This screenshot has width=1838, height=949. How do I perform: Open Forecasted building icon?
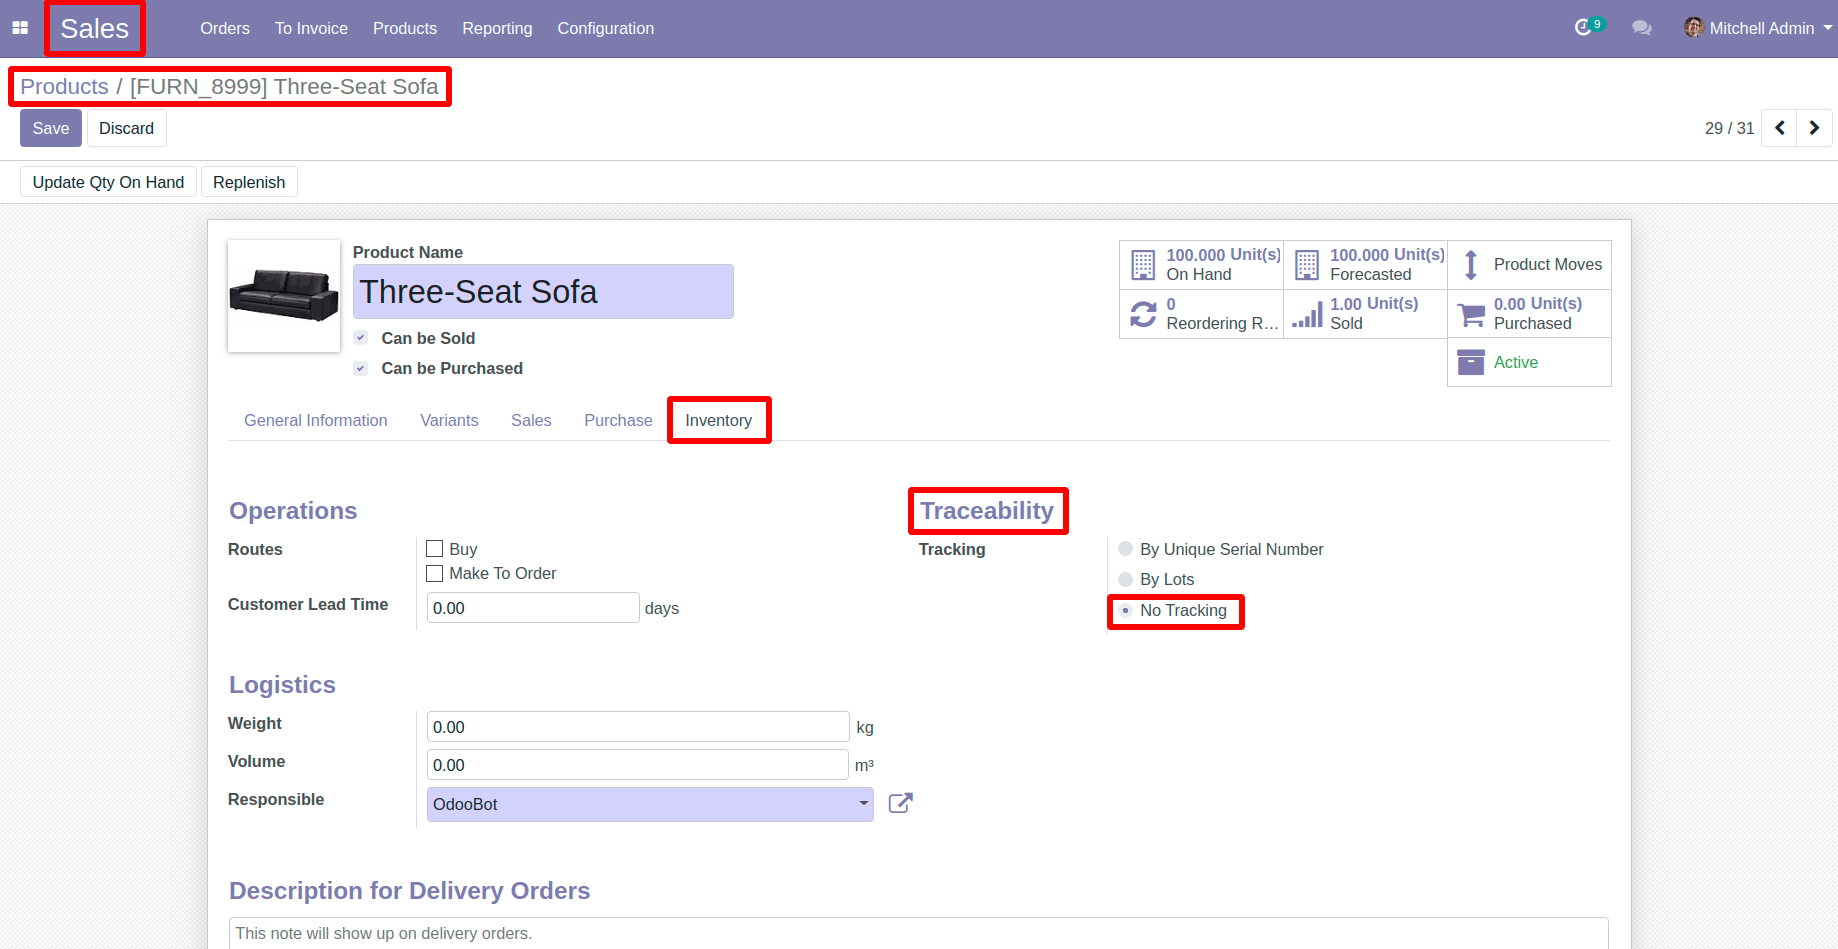[1307, 265]
